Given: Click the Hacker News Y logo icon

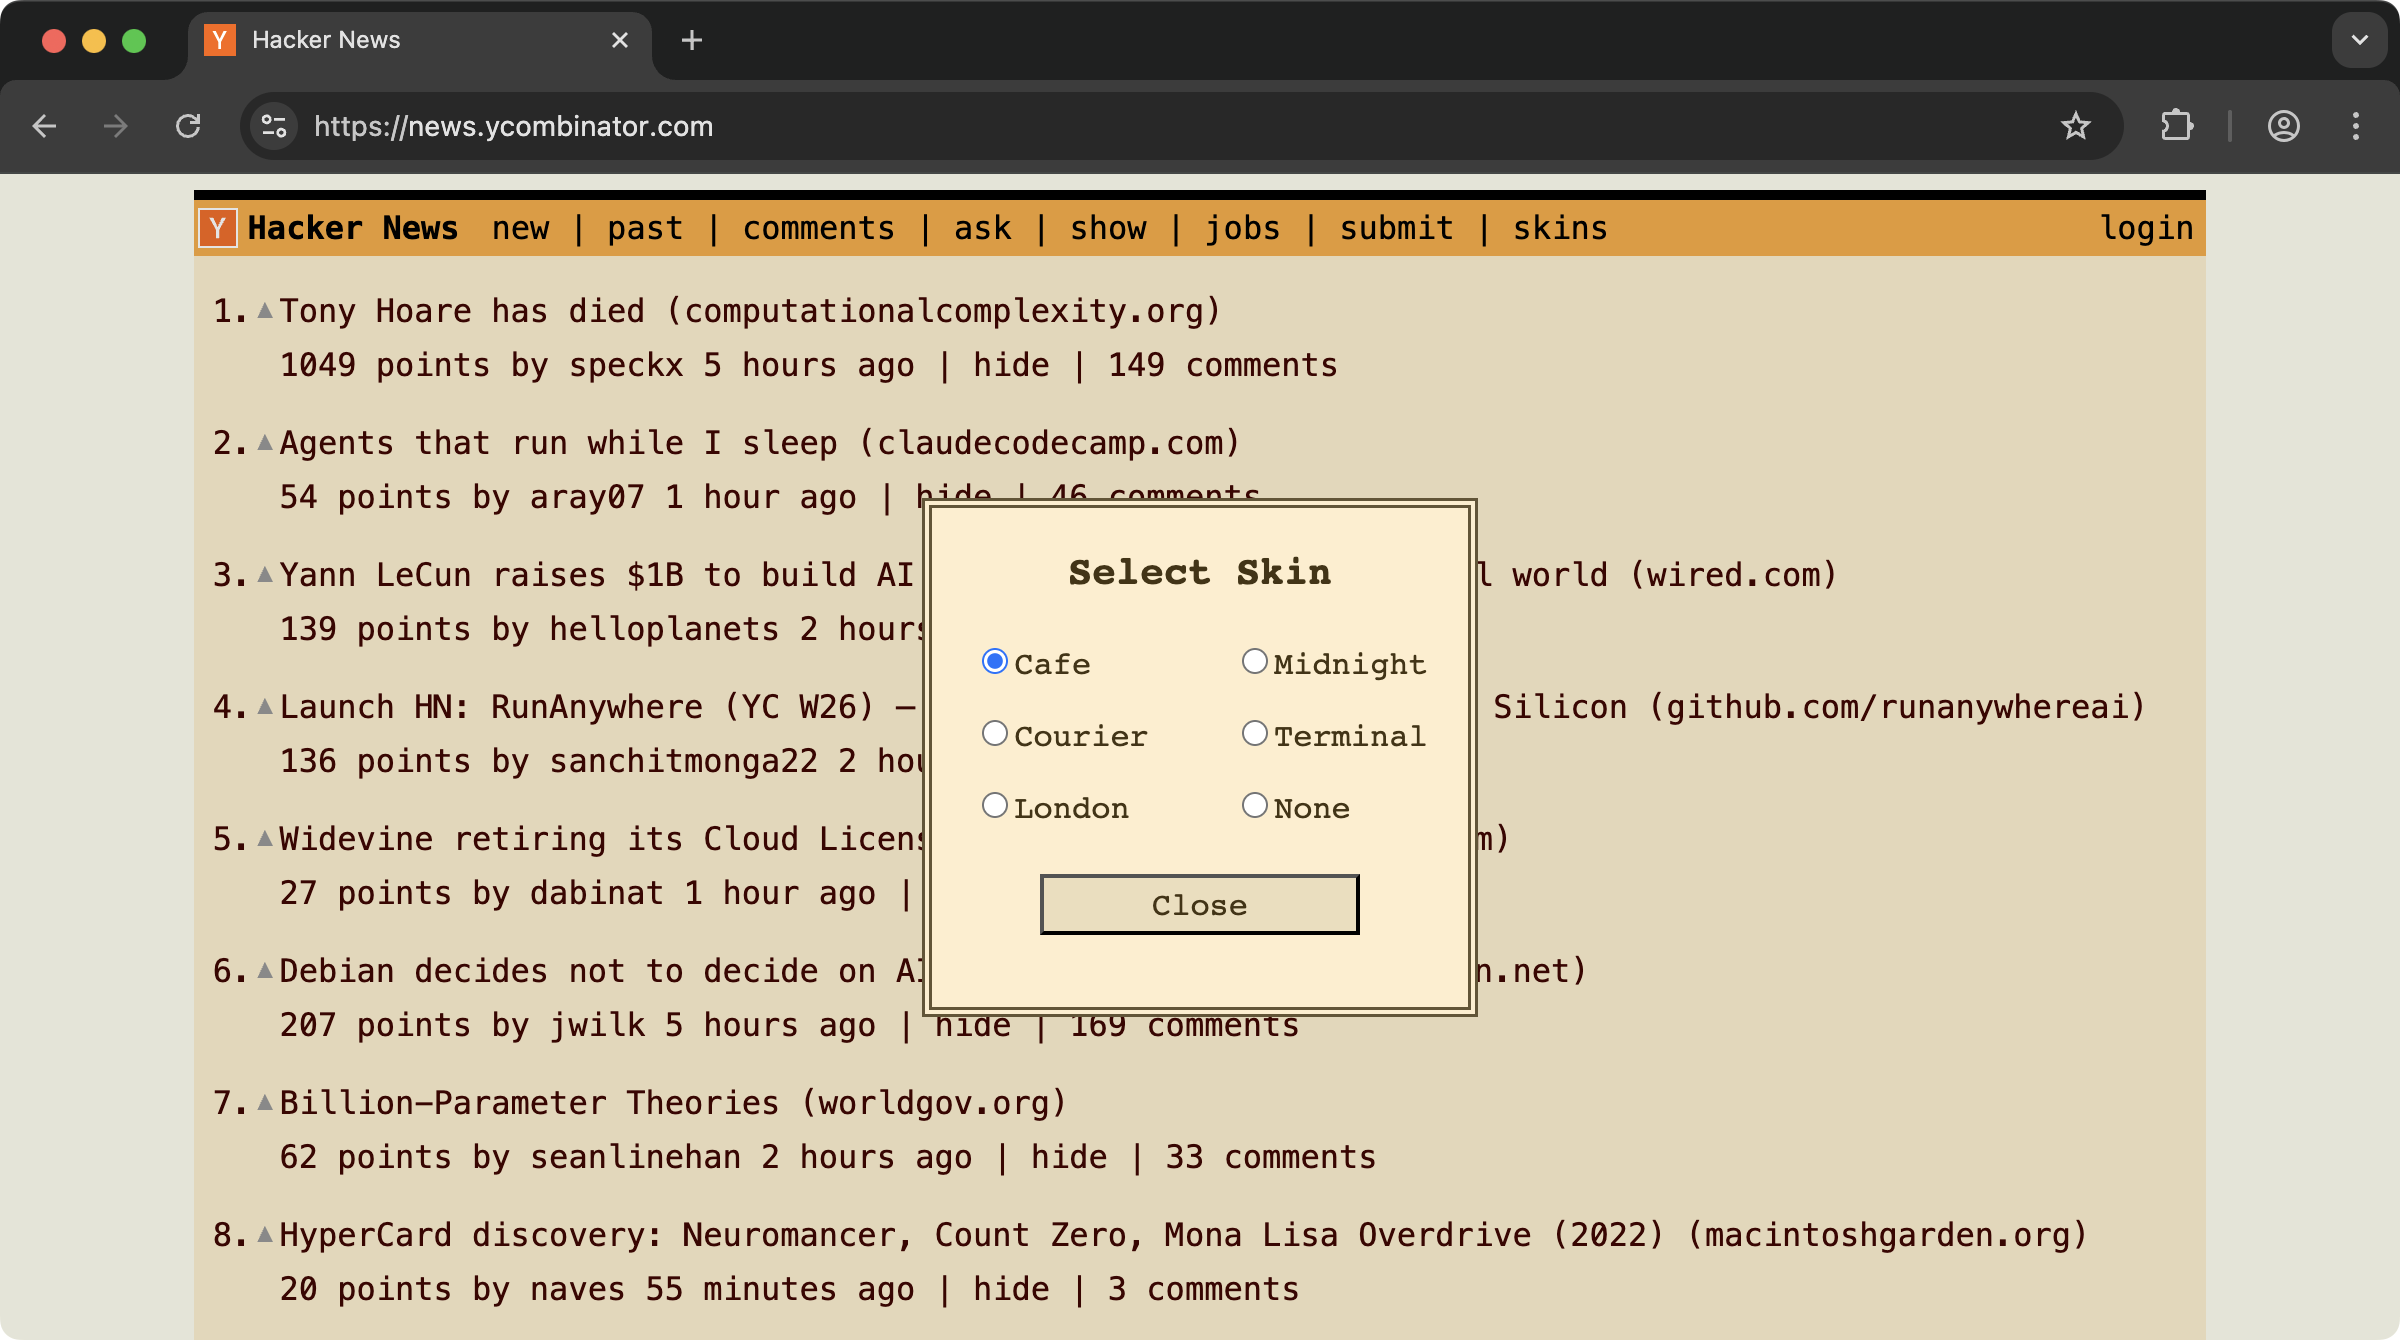Looking at the screenshot, I should tap(218, 228).
